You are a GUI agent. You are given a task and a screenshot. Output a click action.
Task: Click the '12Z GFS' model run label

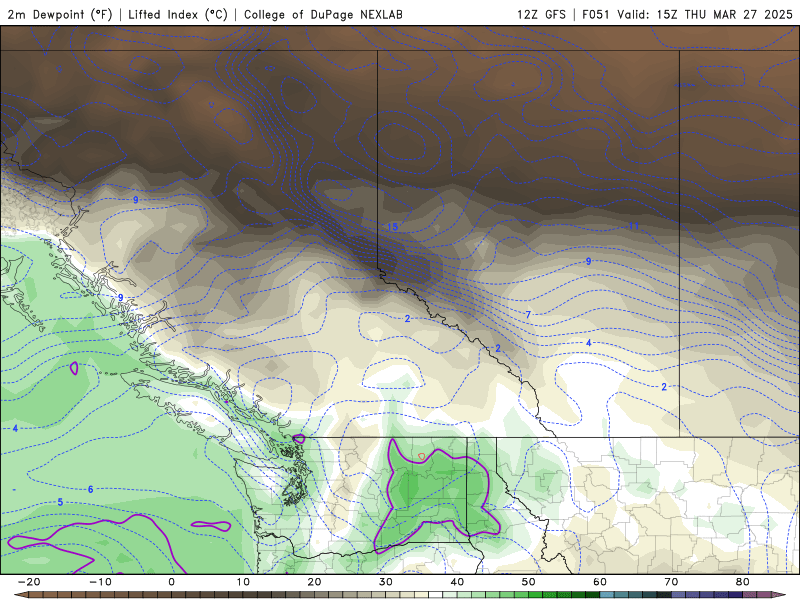[541, 14]
